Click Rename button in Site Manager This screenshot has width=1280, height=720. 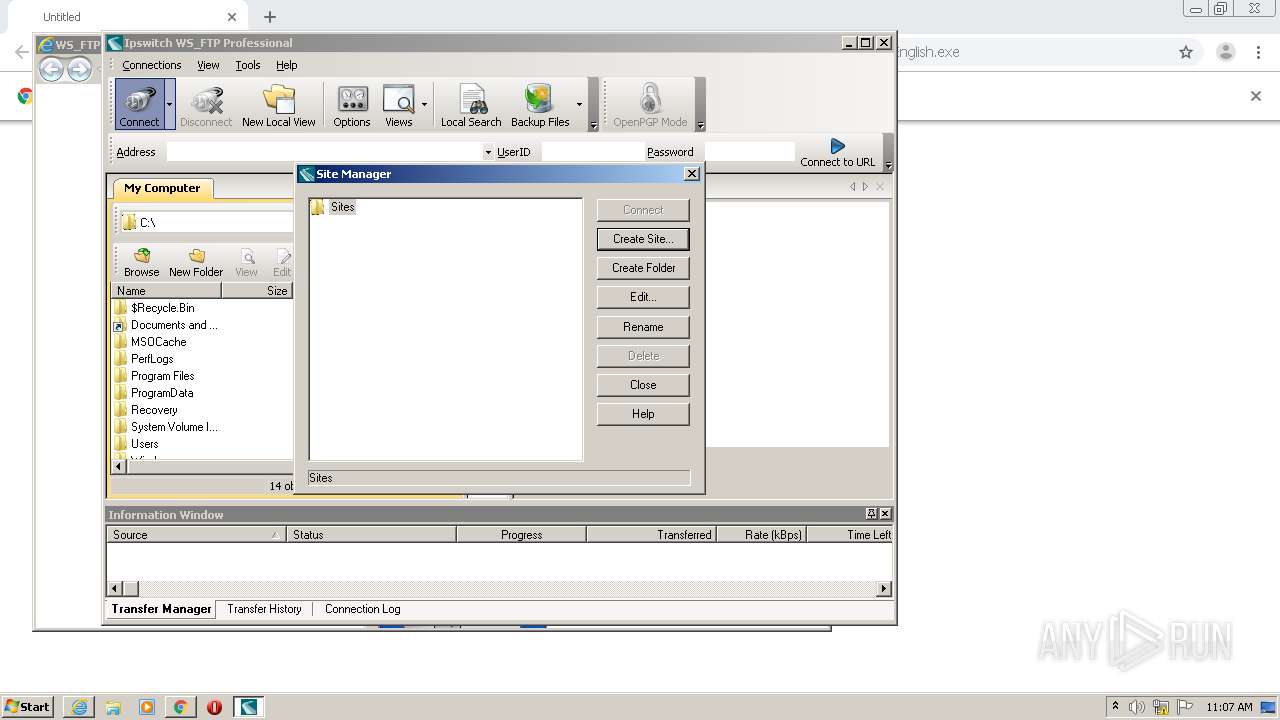click(x=643, y=327)
